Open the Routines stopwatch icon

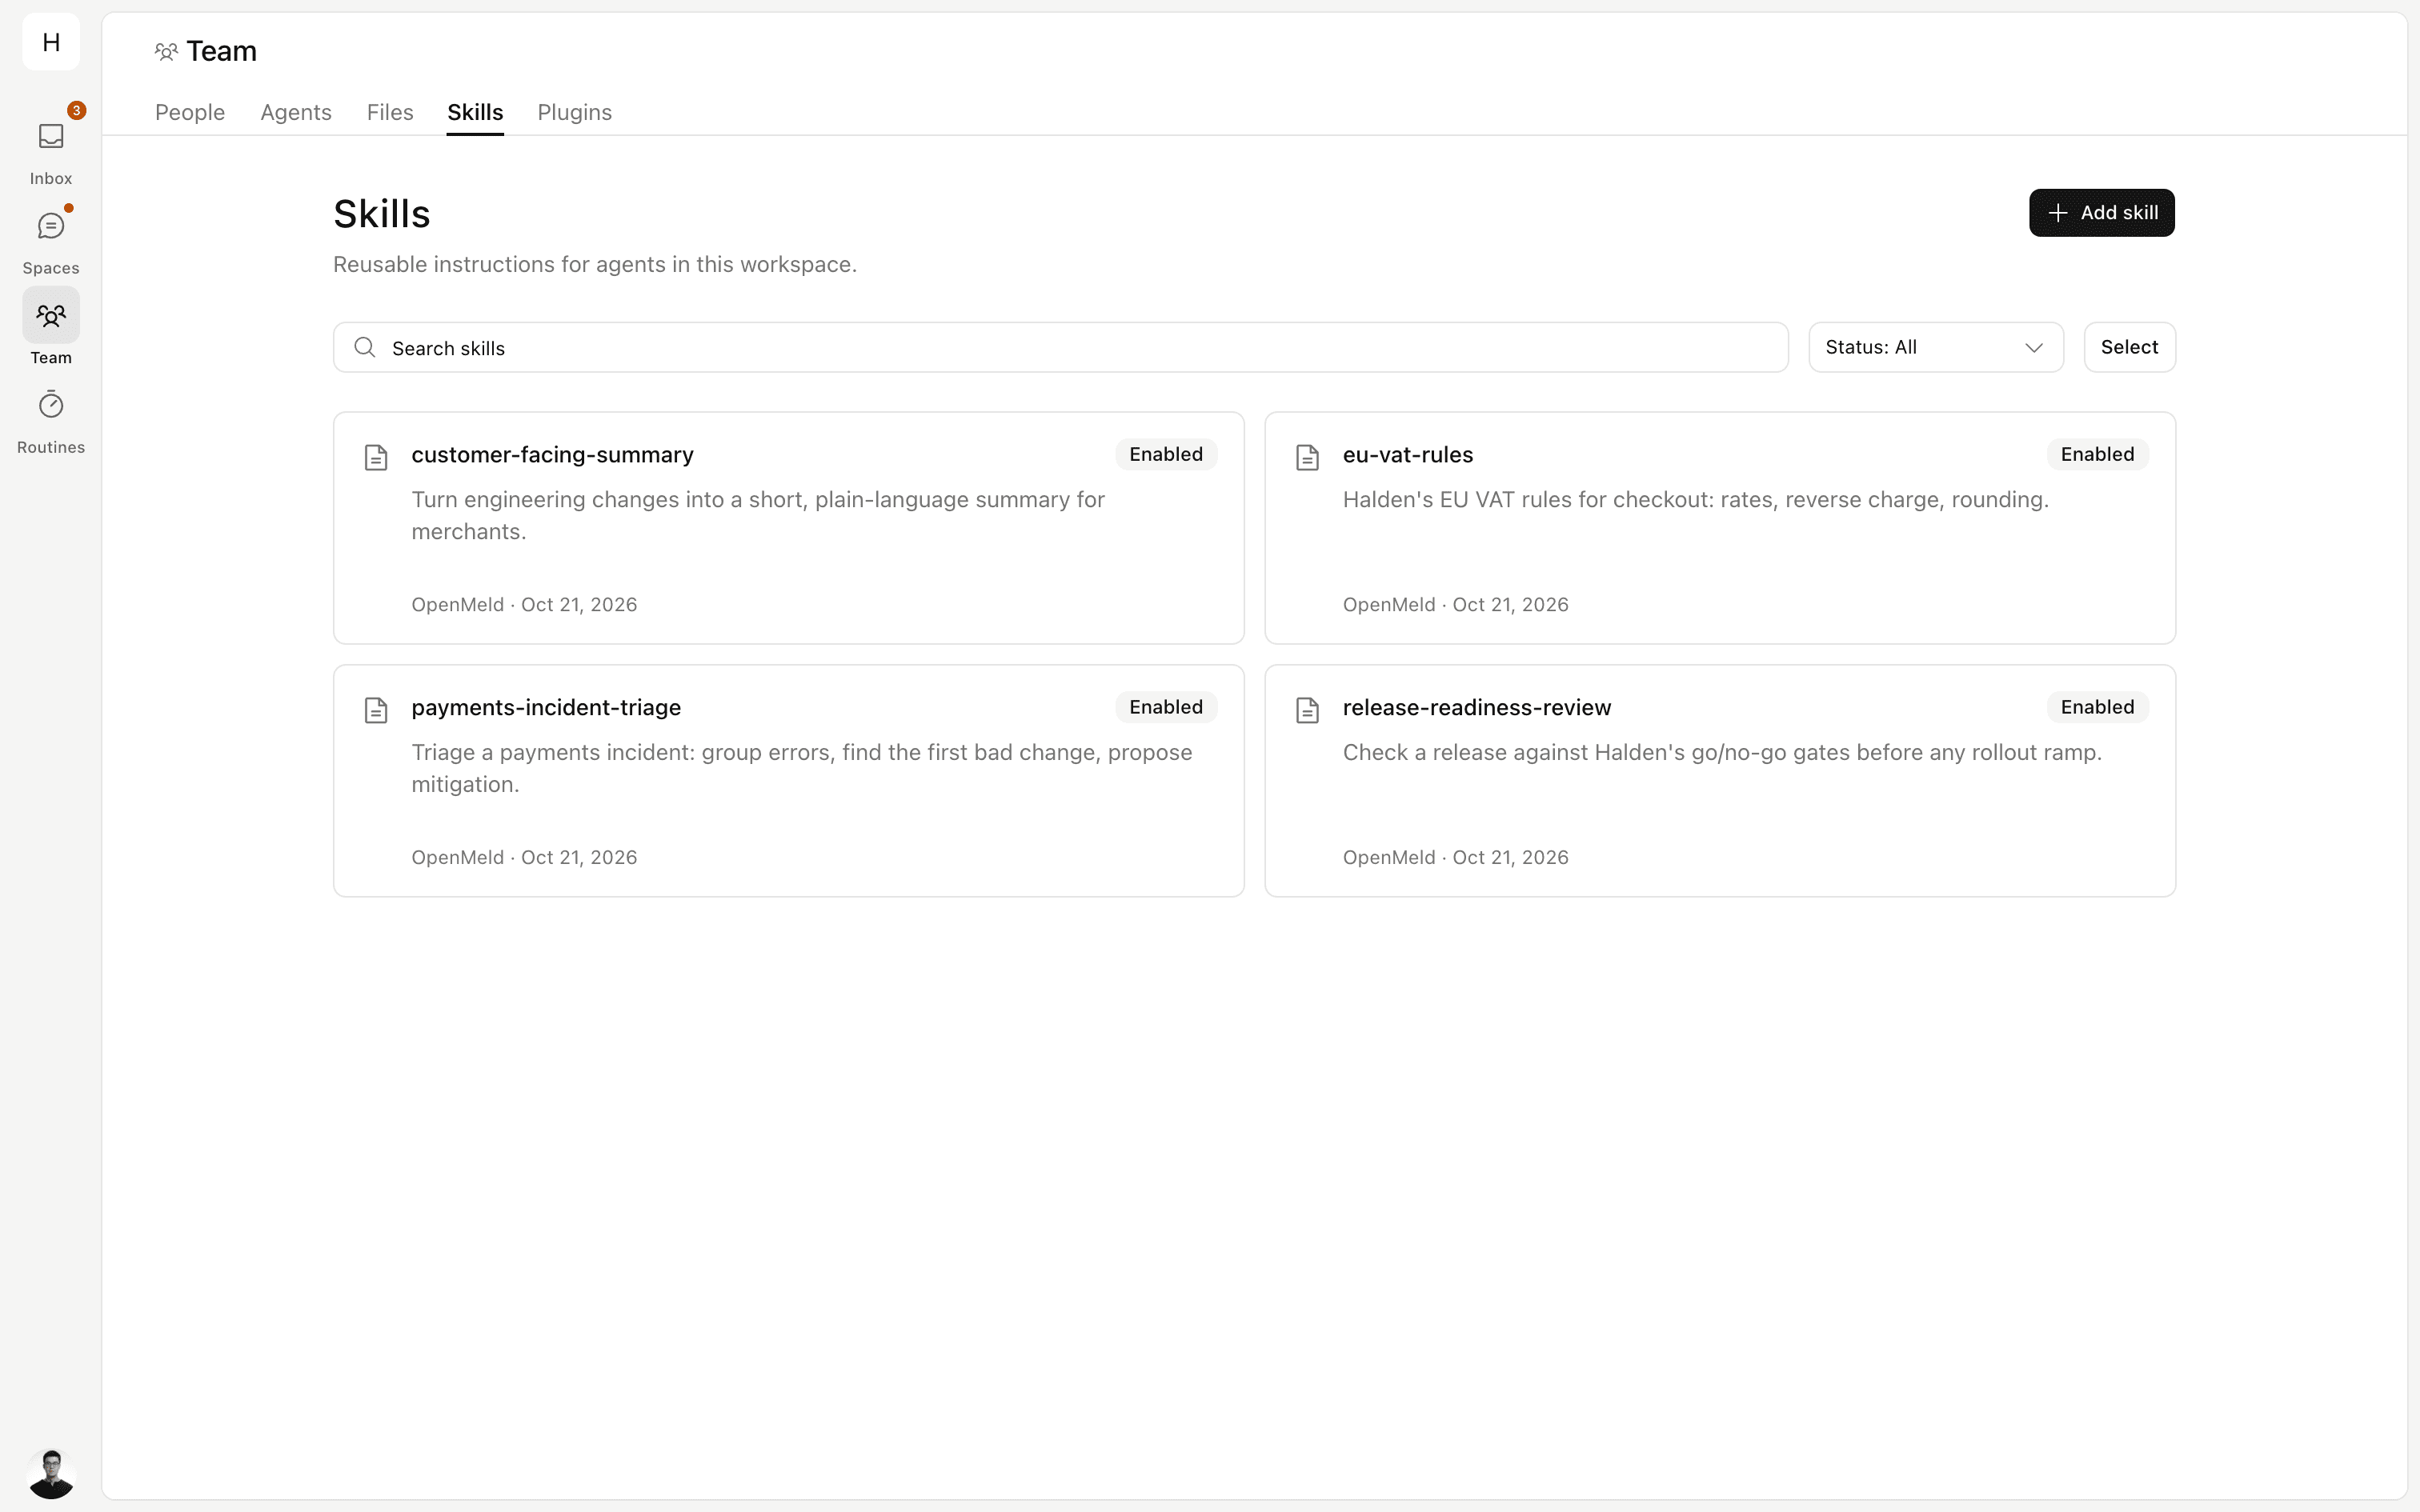coord(51,405)
